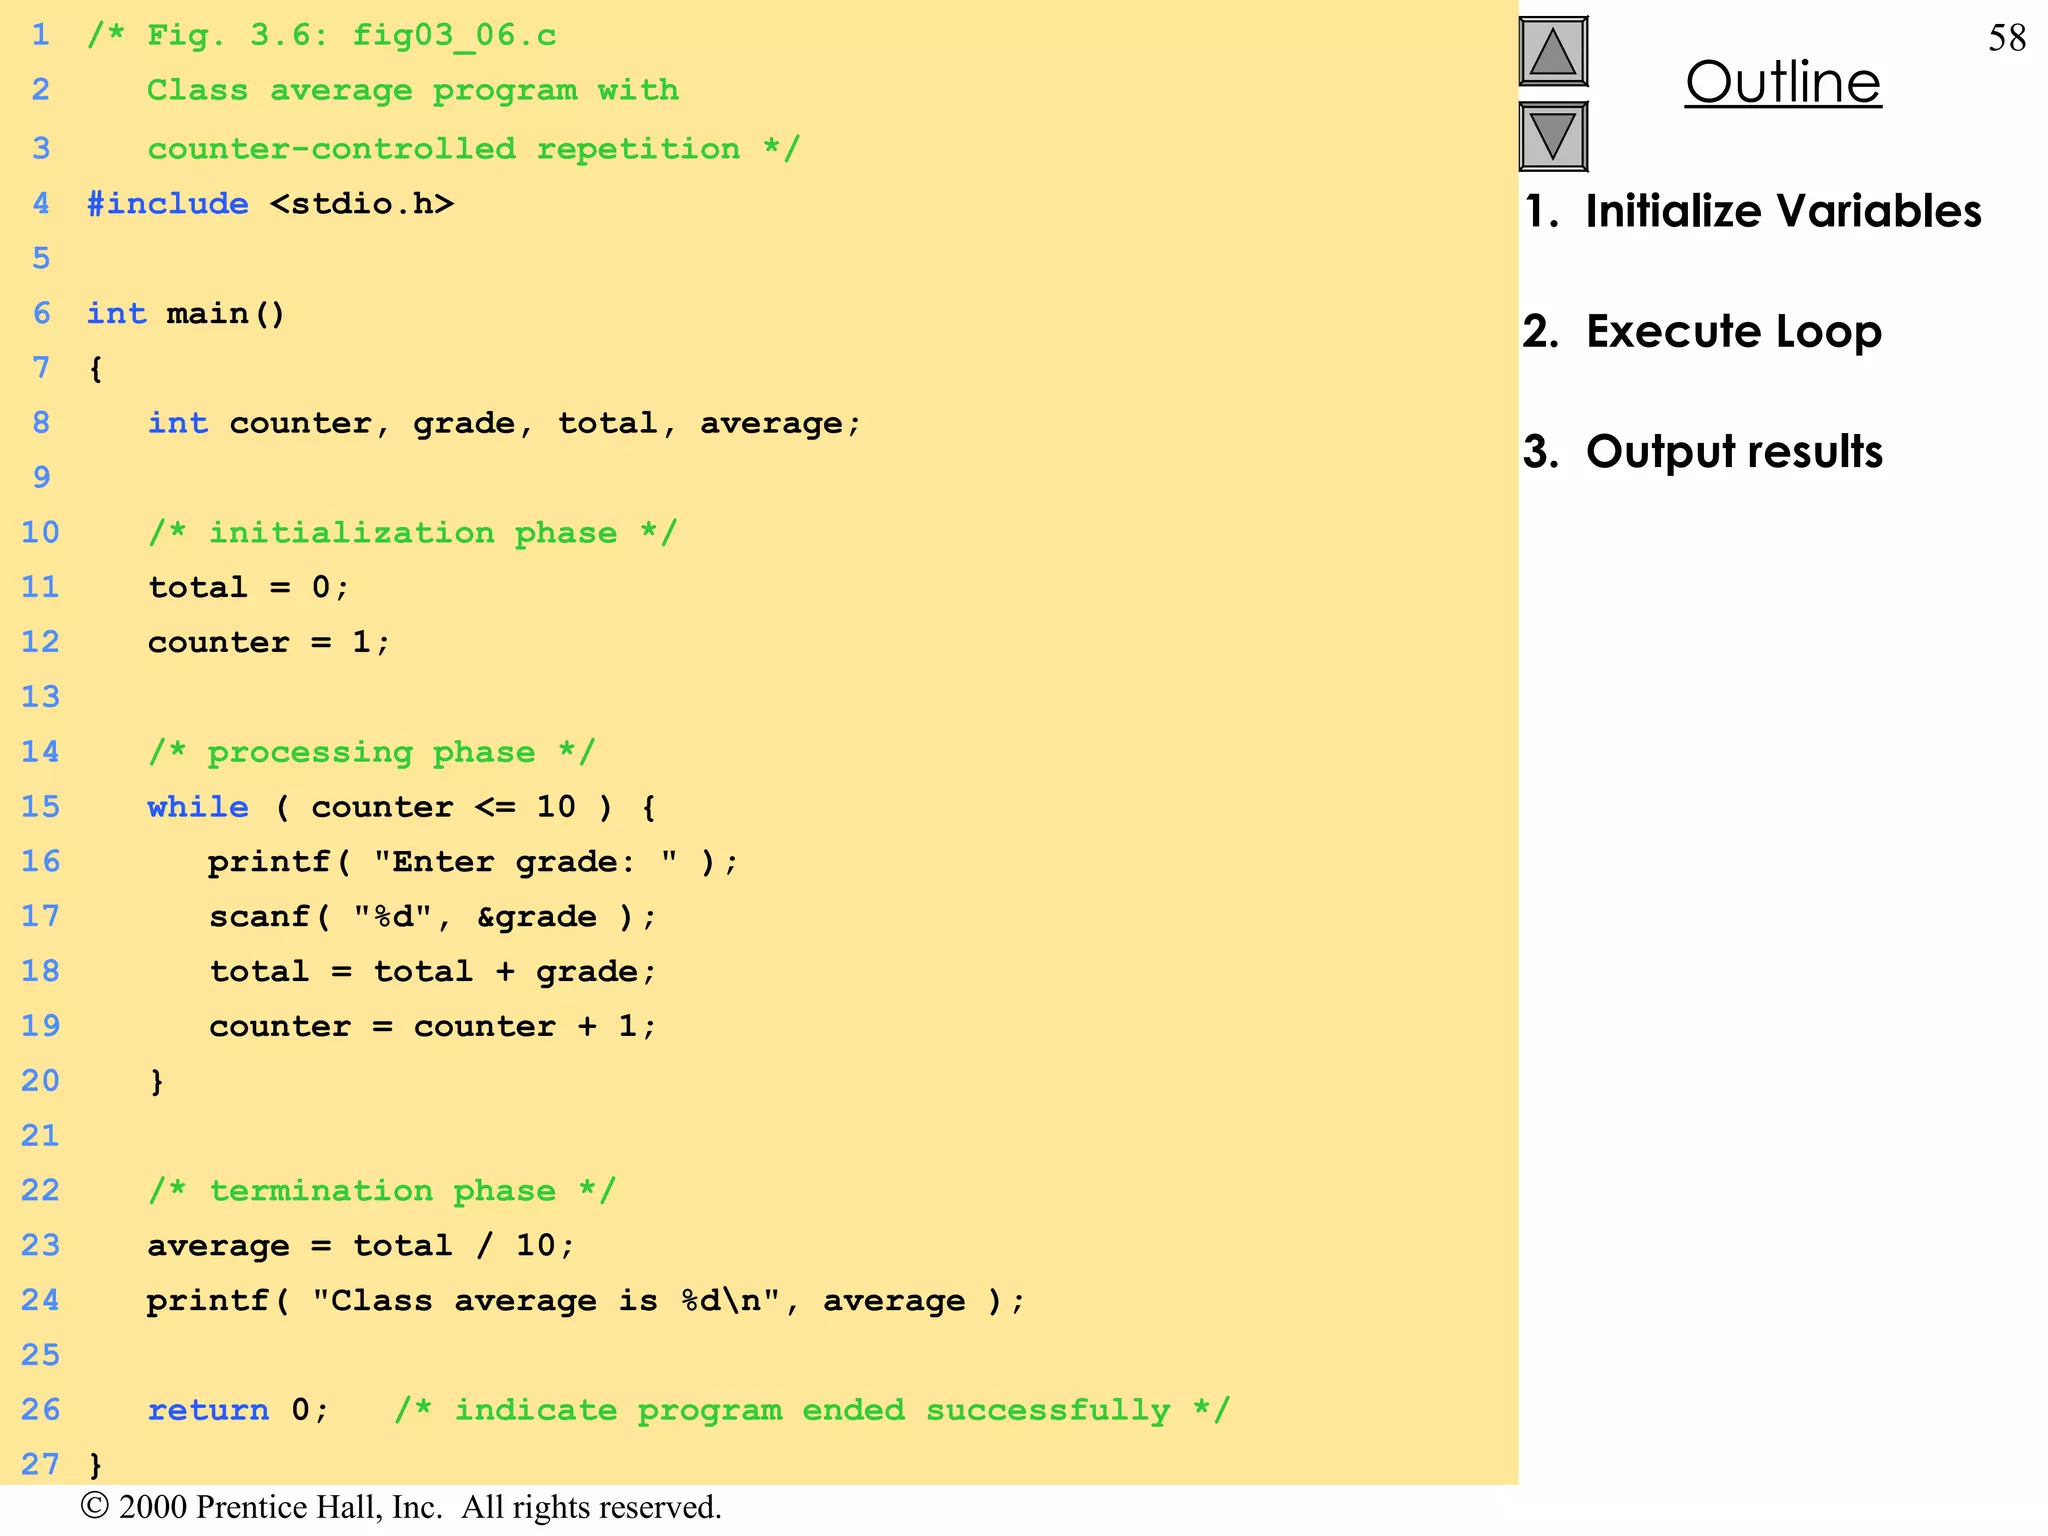Click 'counter = counter + 1;' line
Viewport: 2048px width, 1536px height.
(x=432, y=1026)
